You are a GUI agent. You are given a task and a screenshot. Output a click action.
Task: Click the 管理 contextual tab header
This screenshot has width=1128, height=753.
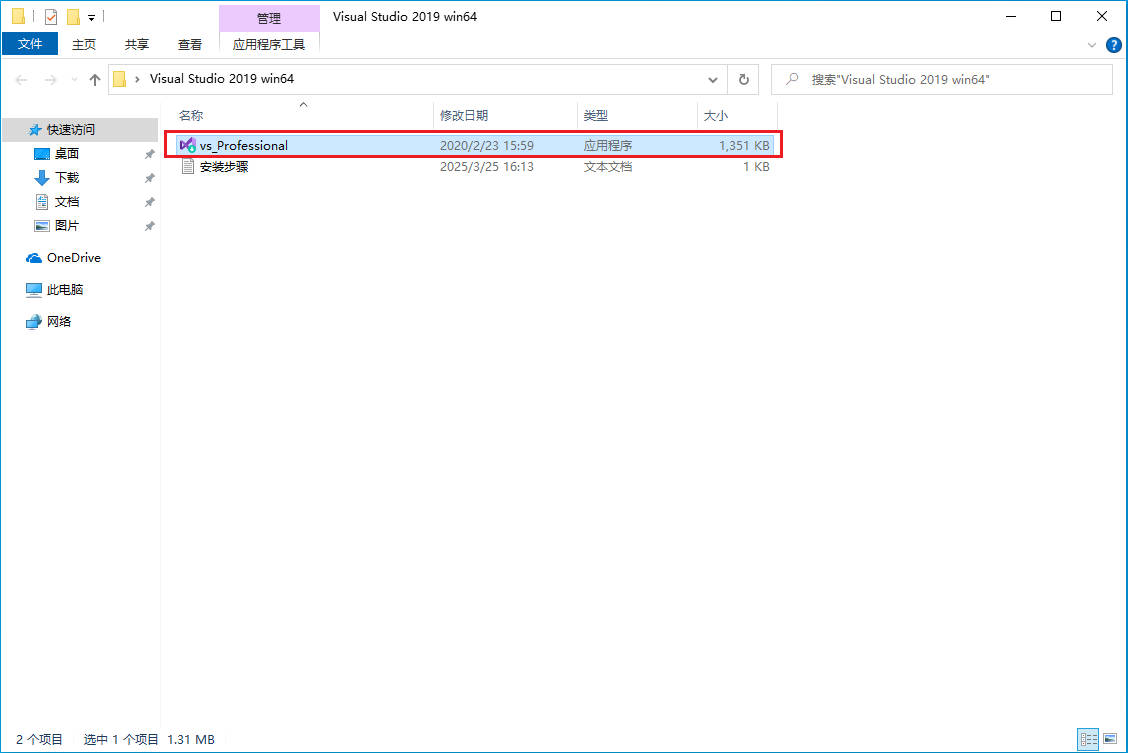point(269,18)
